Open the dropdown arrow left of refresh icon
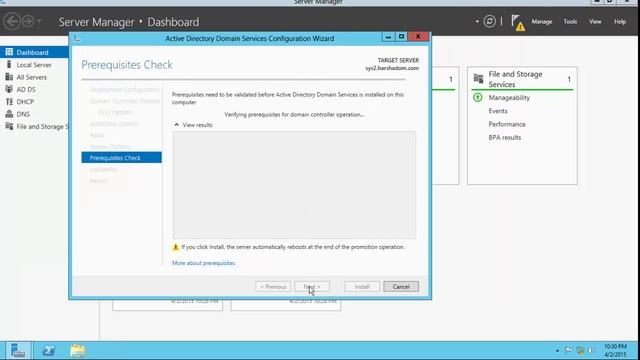 click(x=477, y=21)
